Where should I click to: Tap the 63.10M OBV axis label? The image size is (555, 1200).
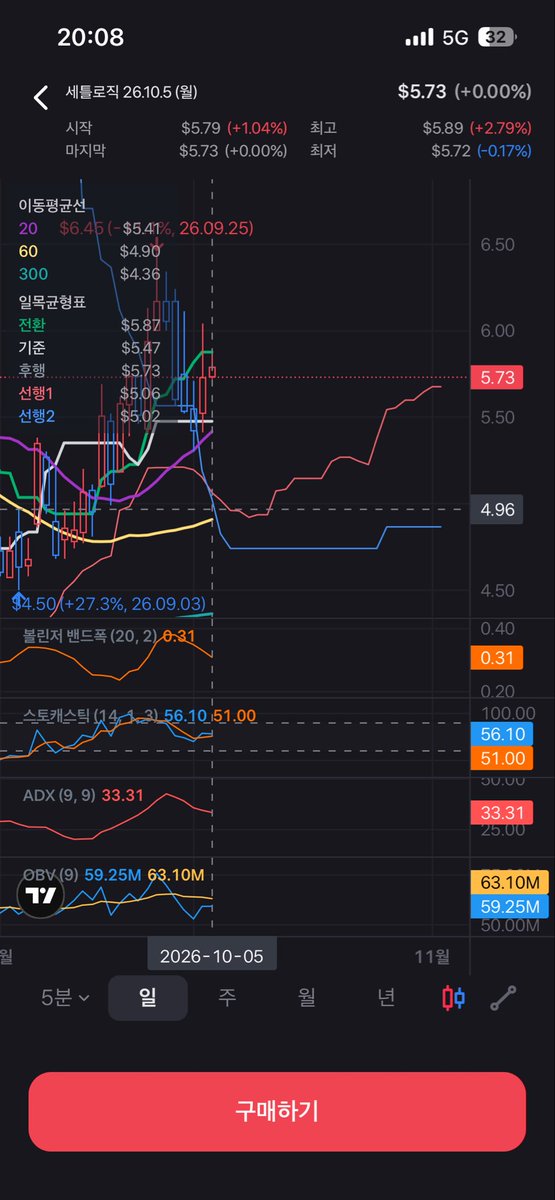click(510, 883)
